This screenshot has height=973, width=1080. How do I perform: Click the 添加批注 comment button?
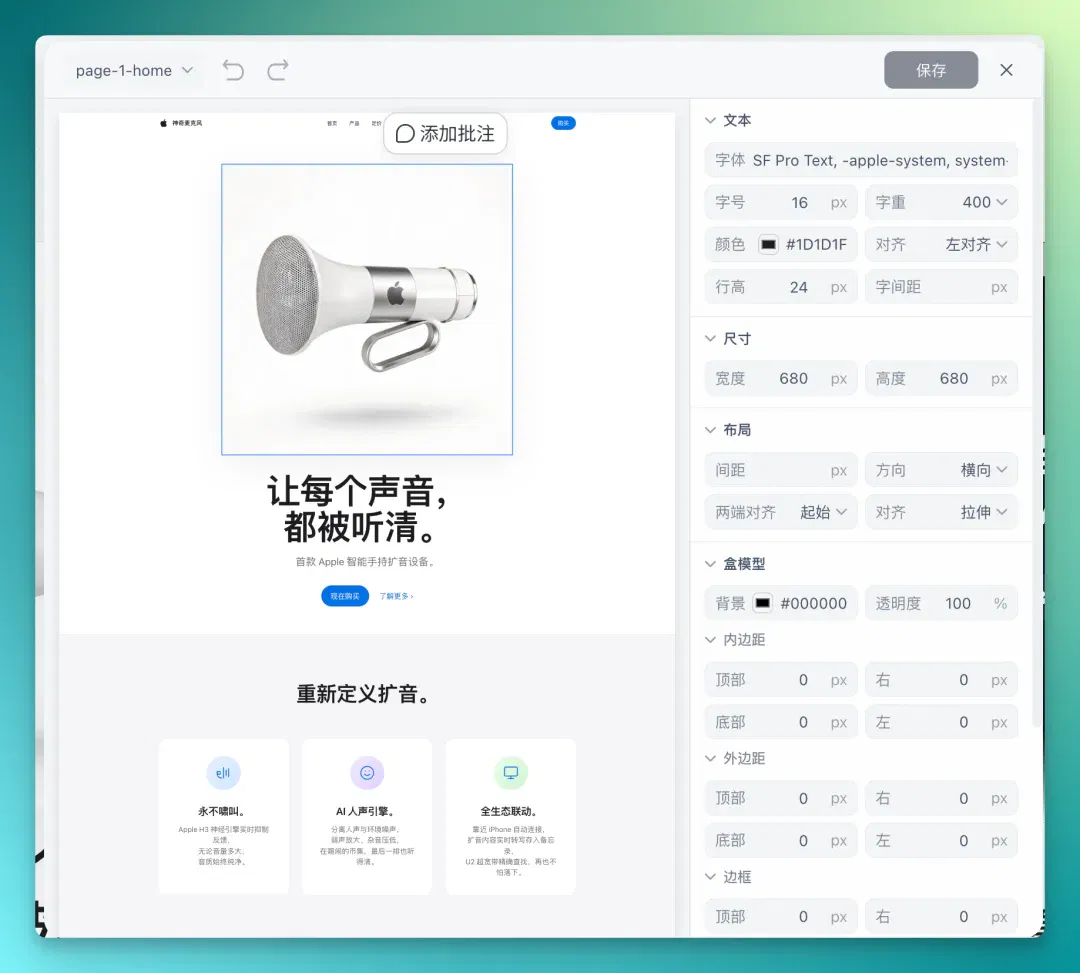[445, 134]
